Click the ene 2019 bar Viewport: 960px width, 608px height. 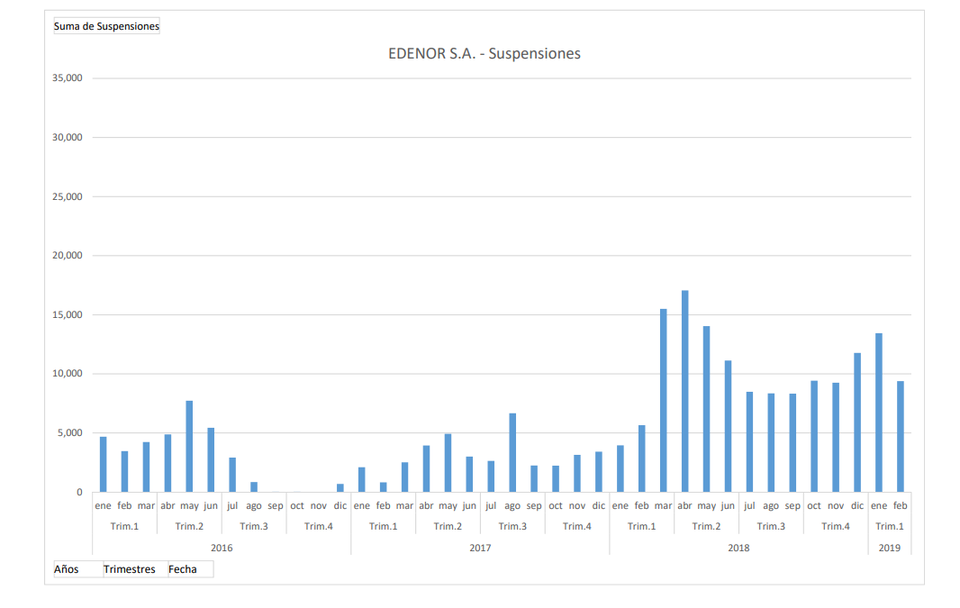click(x=879, y=413)
